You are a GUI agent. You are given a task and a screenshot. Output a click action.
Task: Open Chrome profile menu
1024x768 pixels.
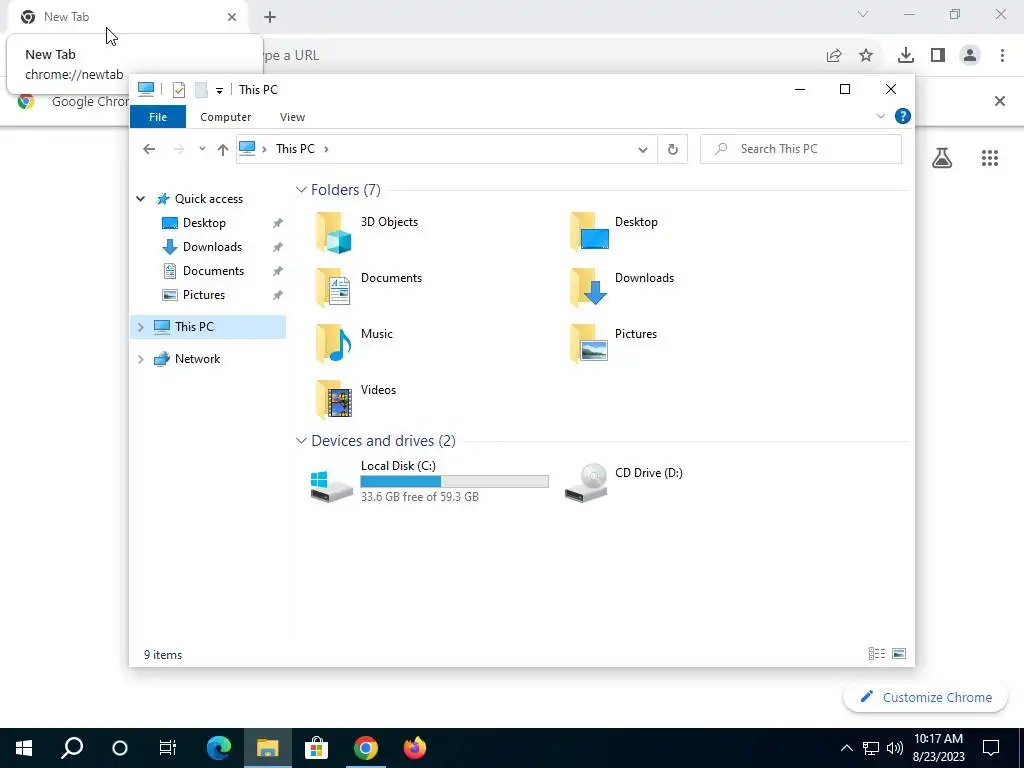pos(970,56)
